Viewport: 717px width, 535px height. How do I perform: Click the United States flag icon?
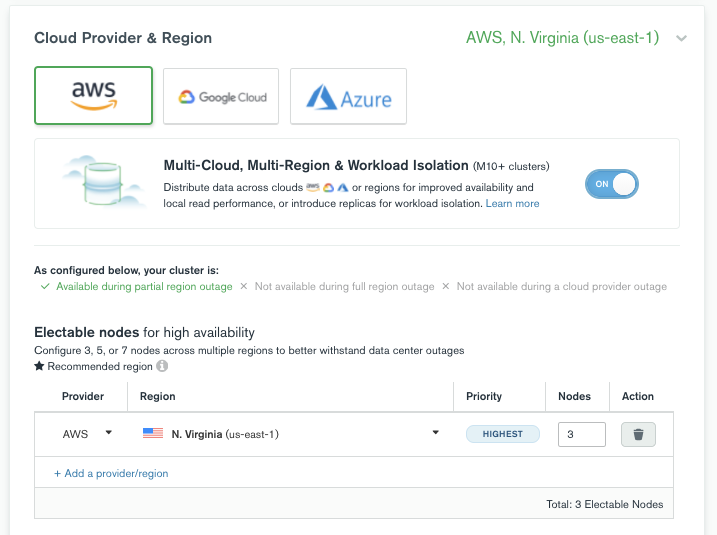pos(153,433)
